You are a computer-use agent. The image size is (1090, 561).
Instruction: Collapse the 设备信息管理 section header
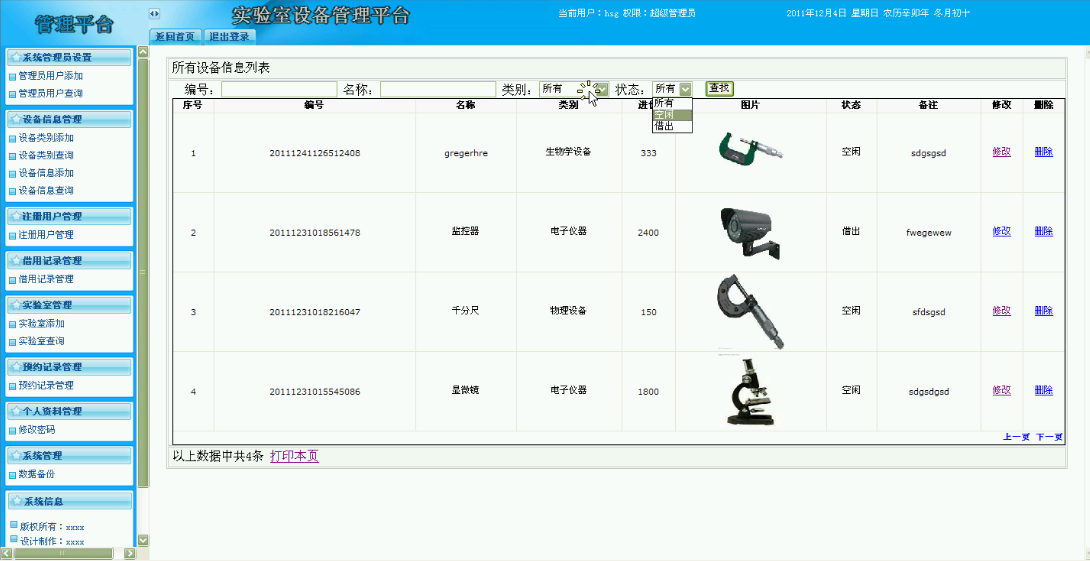[69, 119]
